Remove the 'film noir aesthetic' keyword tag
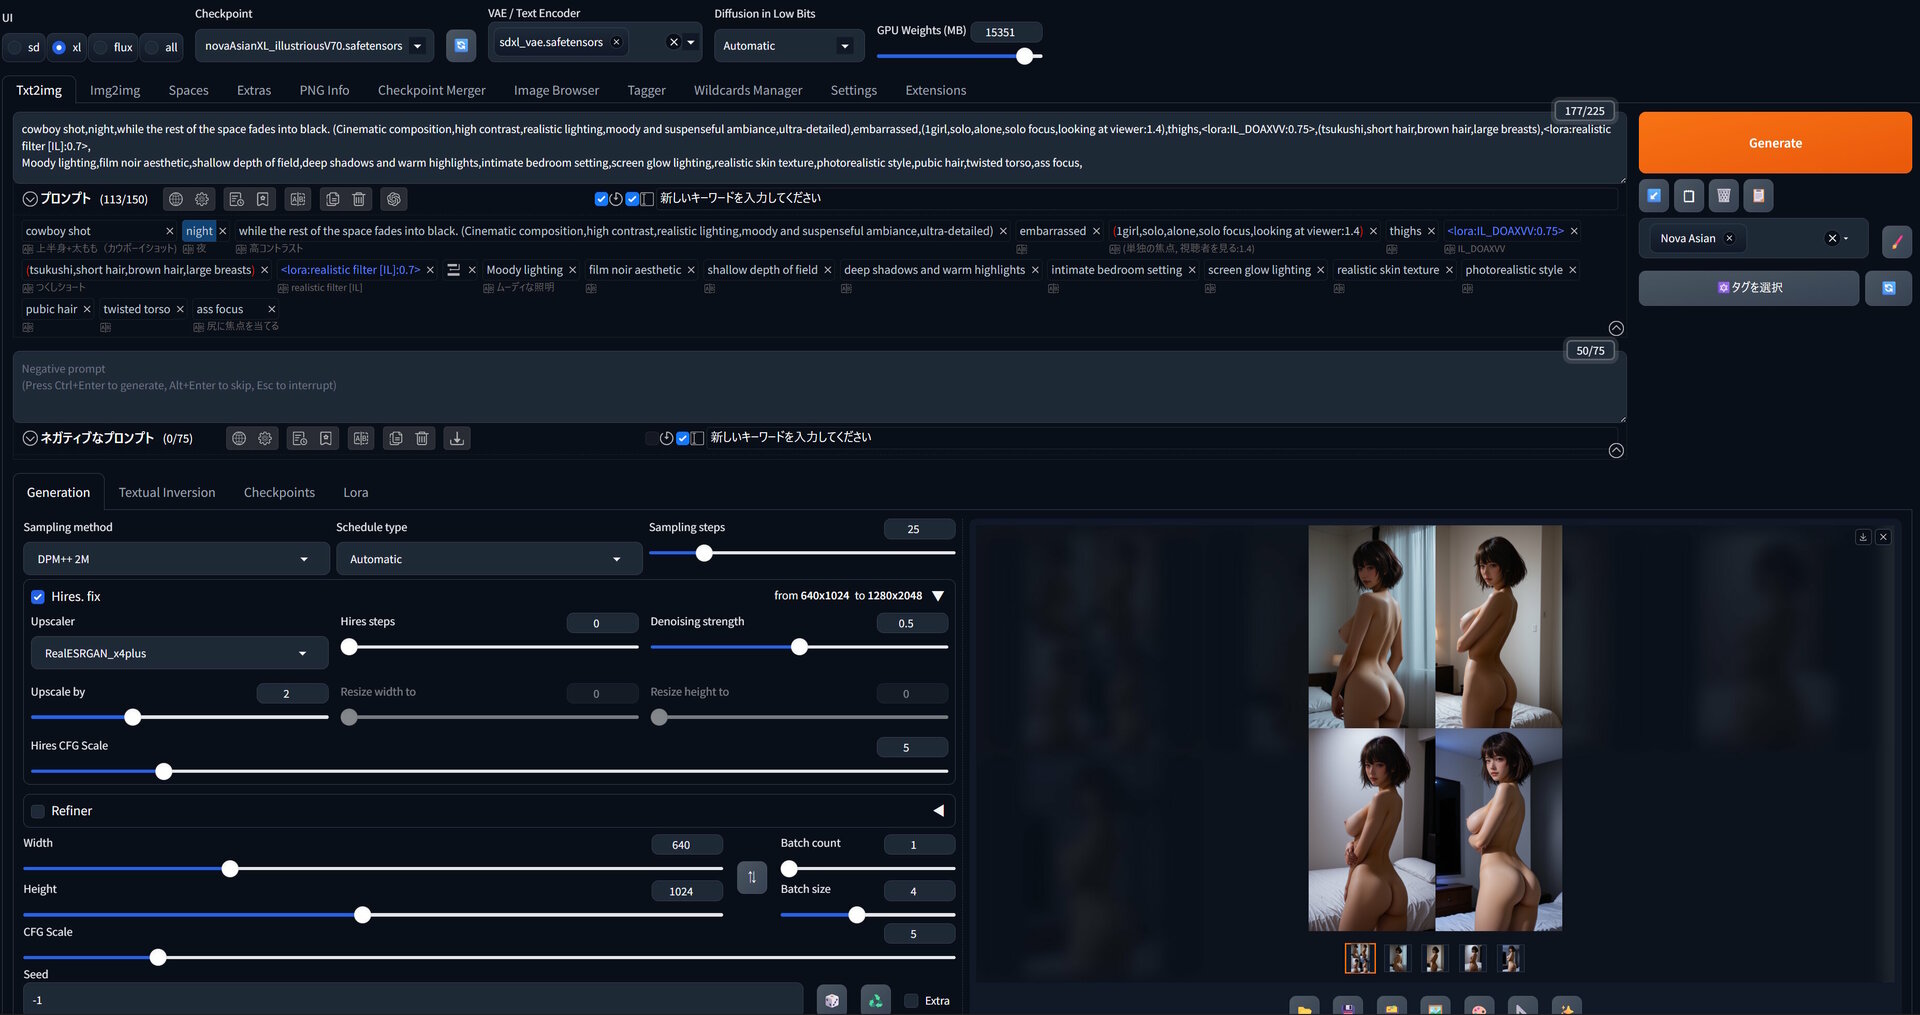 pyautogui.click(x=691, y=270)
